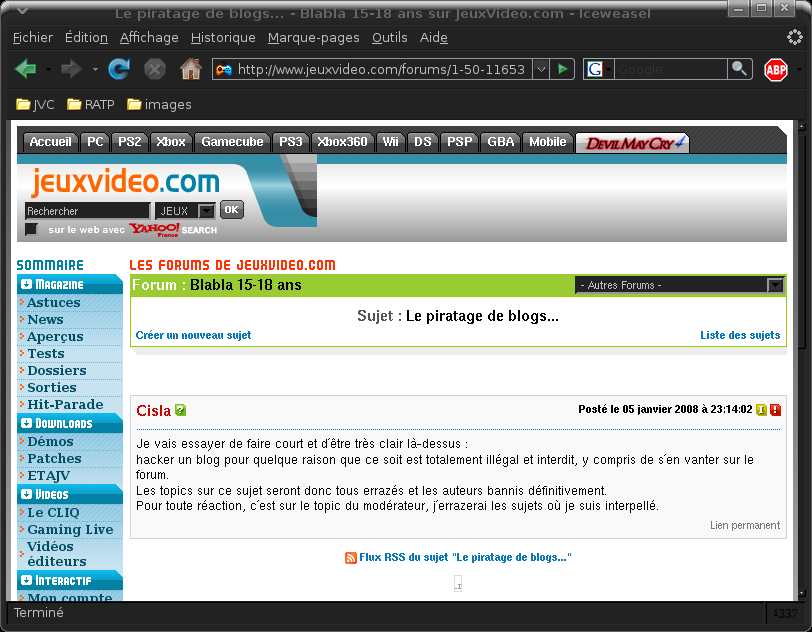
Task: Click the vertical scrollbar down arrow
Action: [x=802, y=594]
